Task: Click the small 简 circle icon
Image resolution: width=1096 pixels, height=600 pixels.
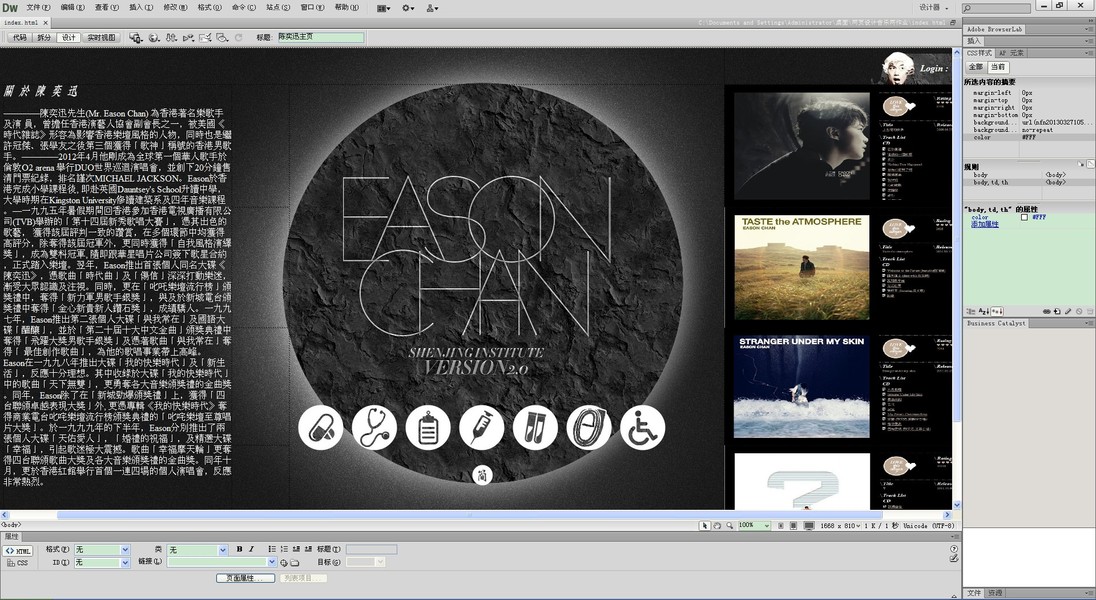Action: [x=482, y=476]
